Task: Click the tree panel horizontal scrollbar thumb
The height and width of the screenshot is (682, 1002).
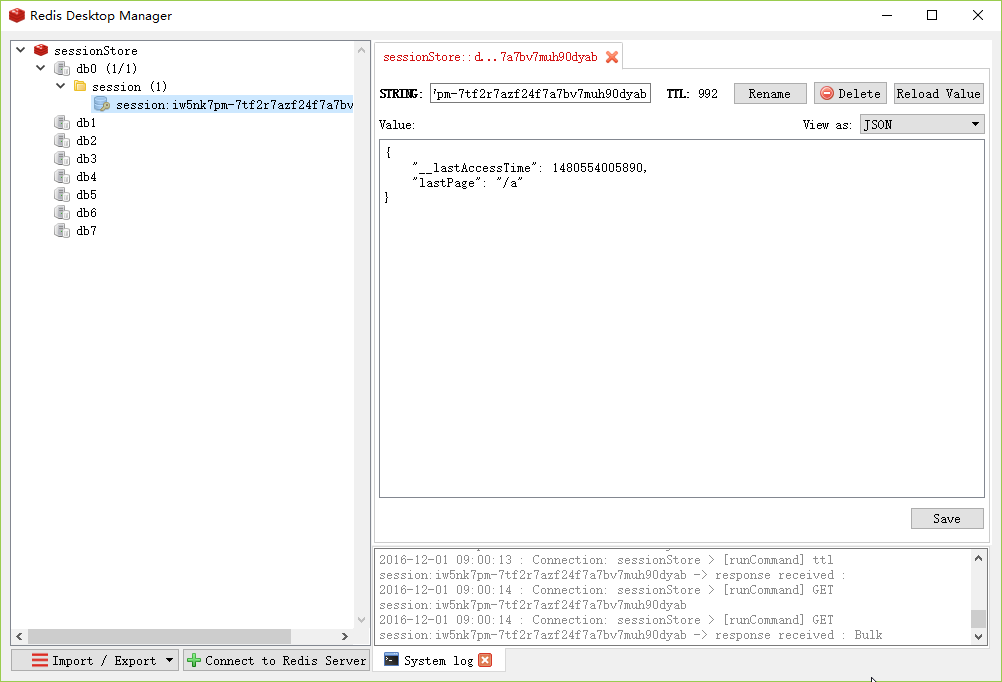Action: [x=159, y=637]
